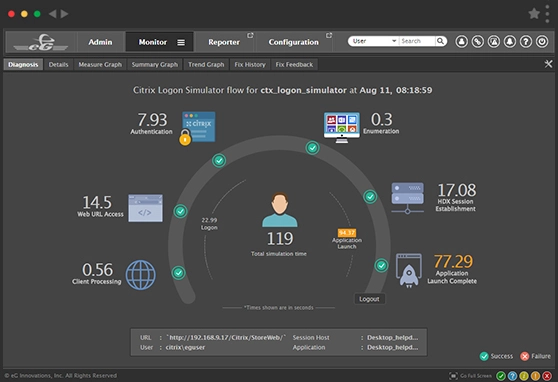
Task: Click the Session Host Desktop_helpd value
Action: point(393,337)
